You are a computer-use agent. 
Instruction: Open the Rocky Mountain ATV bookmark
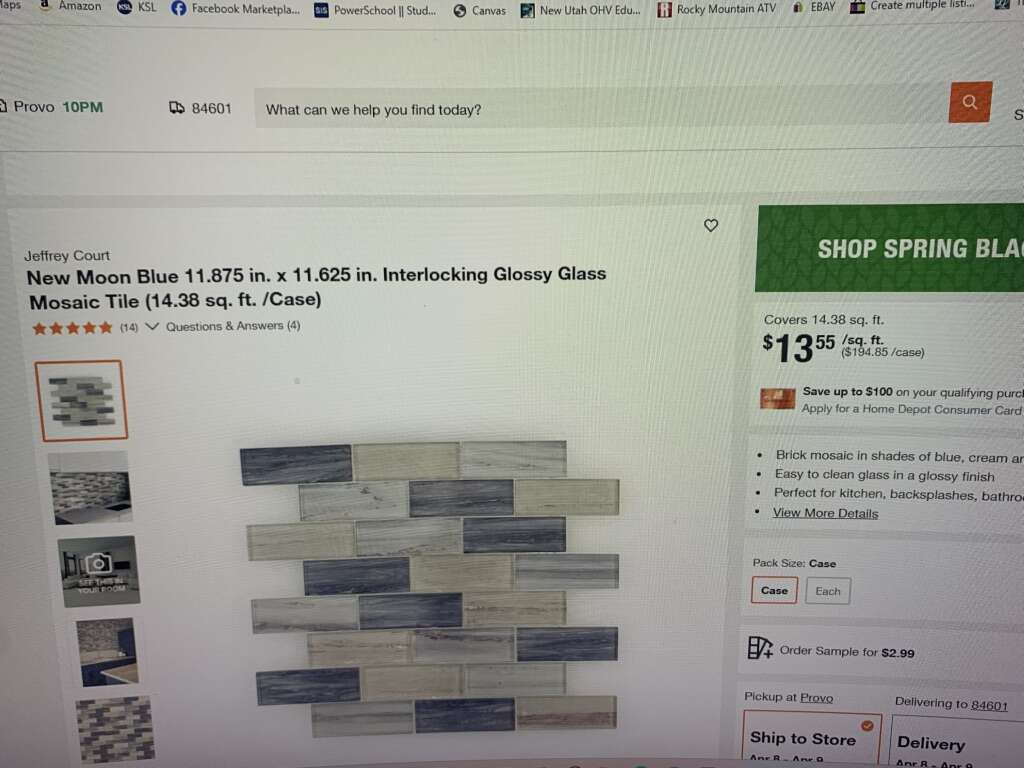click(x=717, y=9)
